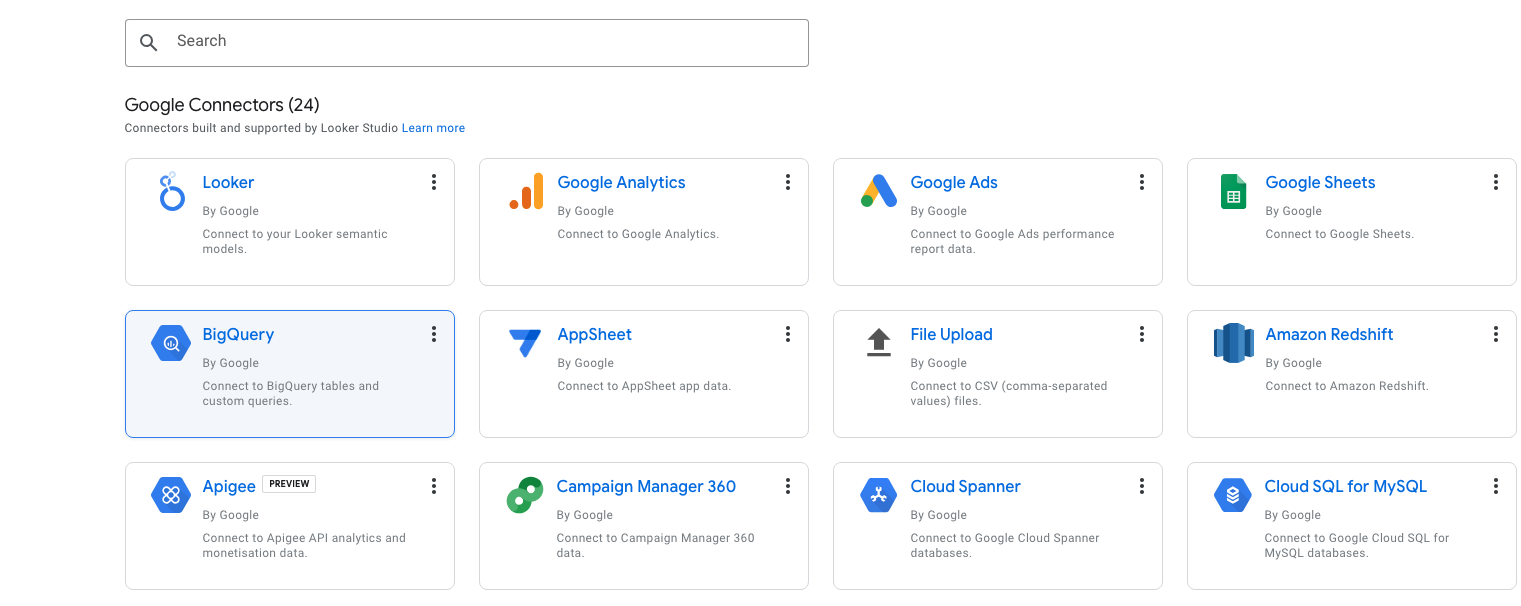Click 'Connectors built and supported by Looker Studio'

click(x=261, y=128)
